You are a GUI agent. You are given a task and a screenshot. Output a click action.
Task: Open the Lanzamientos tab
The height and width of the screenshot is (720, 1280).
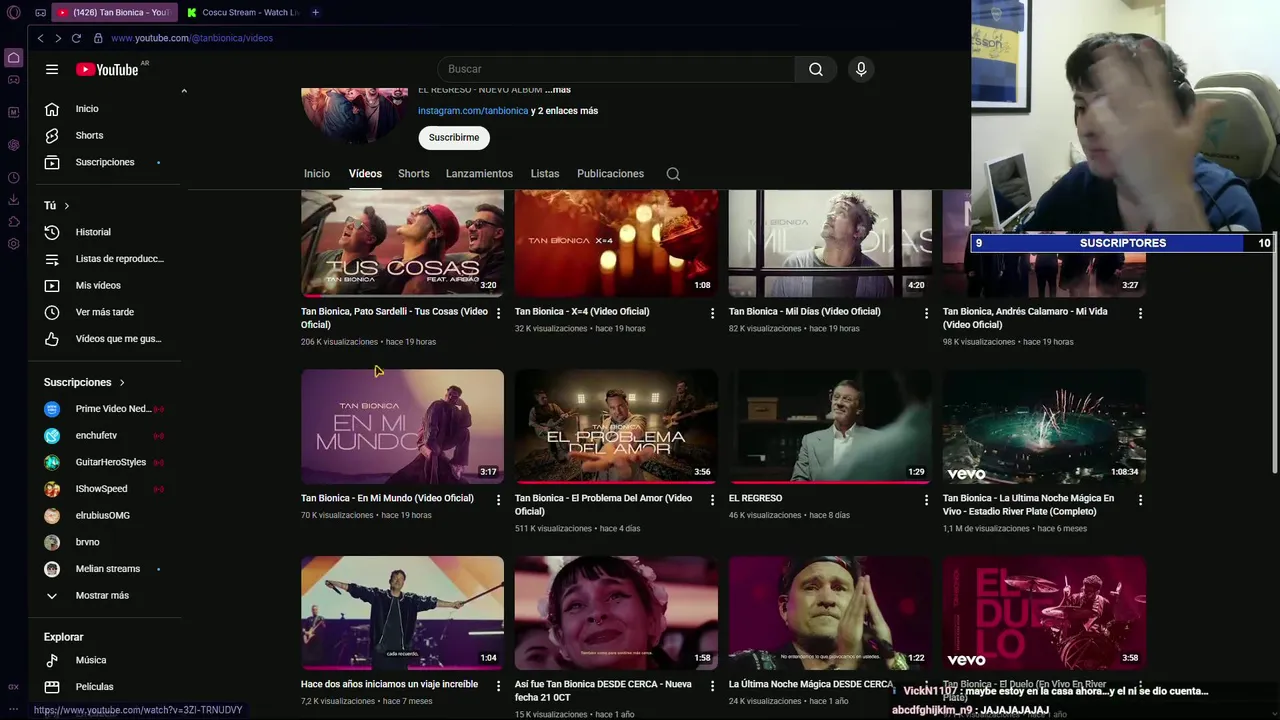[x=479, y=174]
